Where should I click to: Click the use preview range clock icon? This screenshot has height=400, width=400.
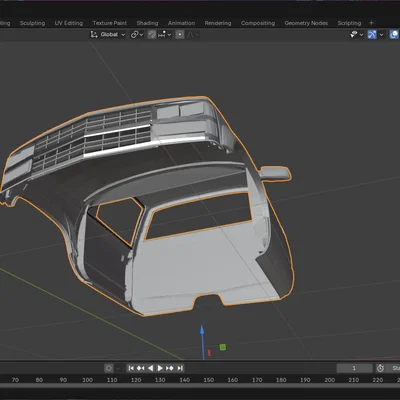[x=380, y=368]
